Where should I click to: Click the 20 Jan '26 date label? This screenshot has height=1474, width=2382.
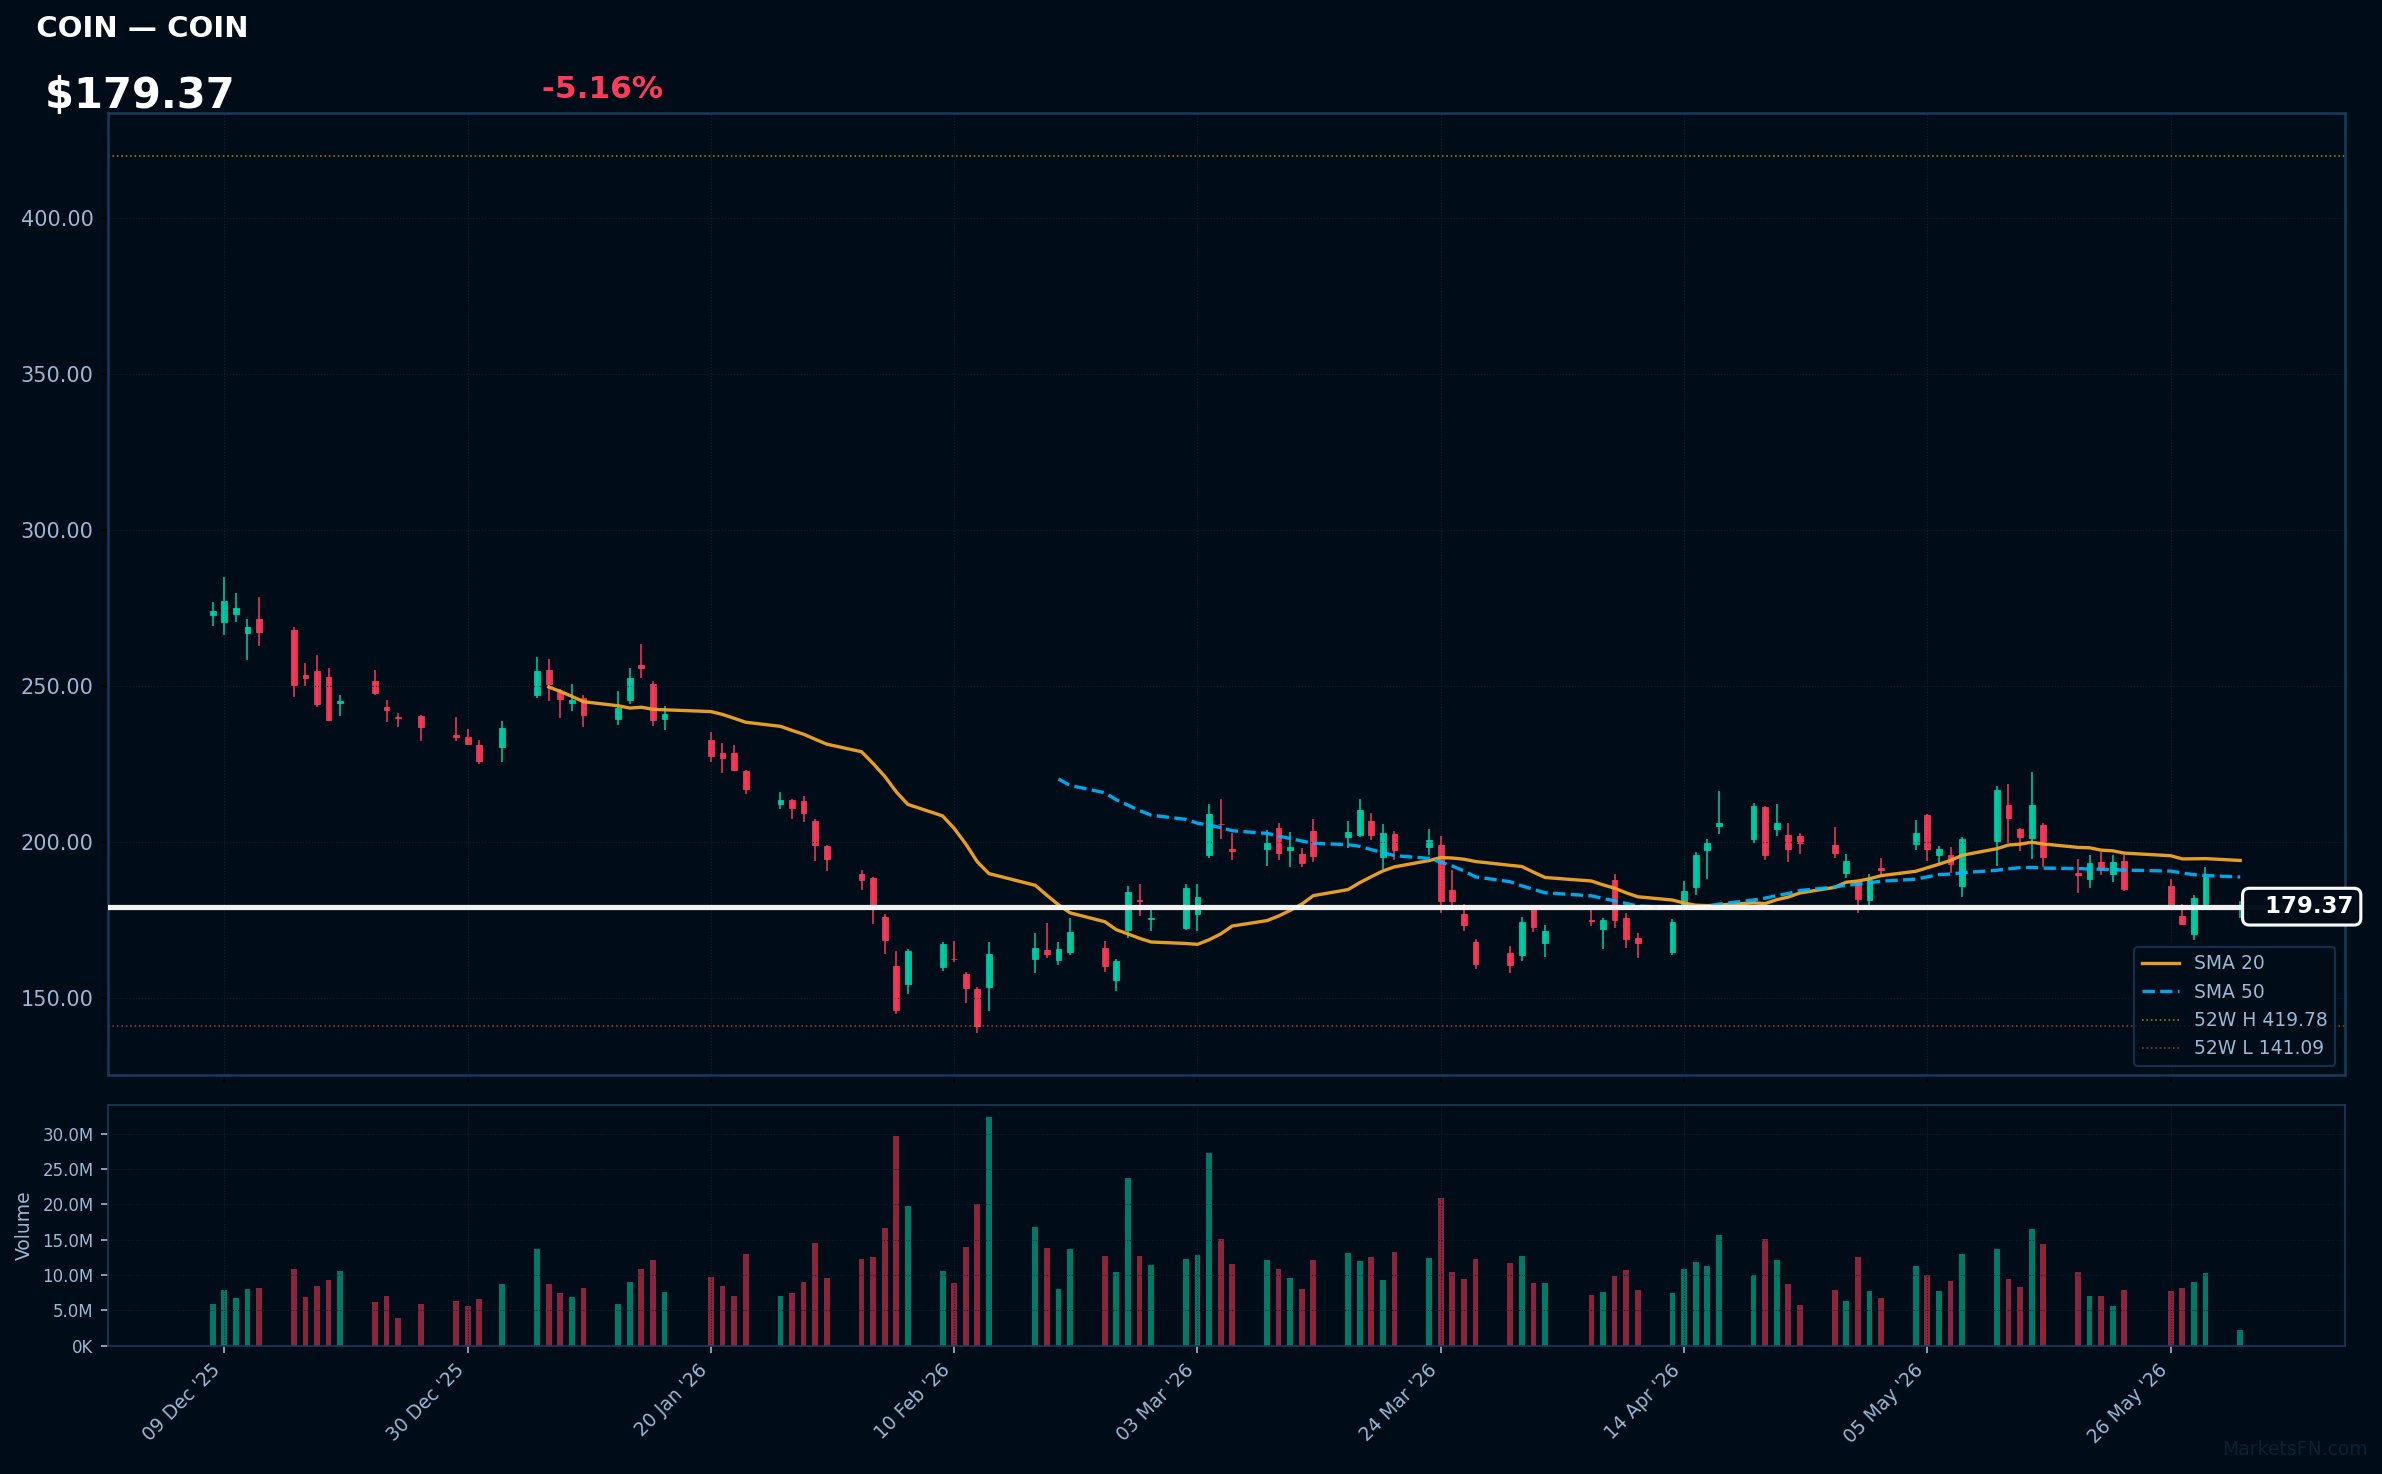point(670,1402)
